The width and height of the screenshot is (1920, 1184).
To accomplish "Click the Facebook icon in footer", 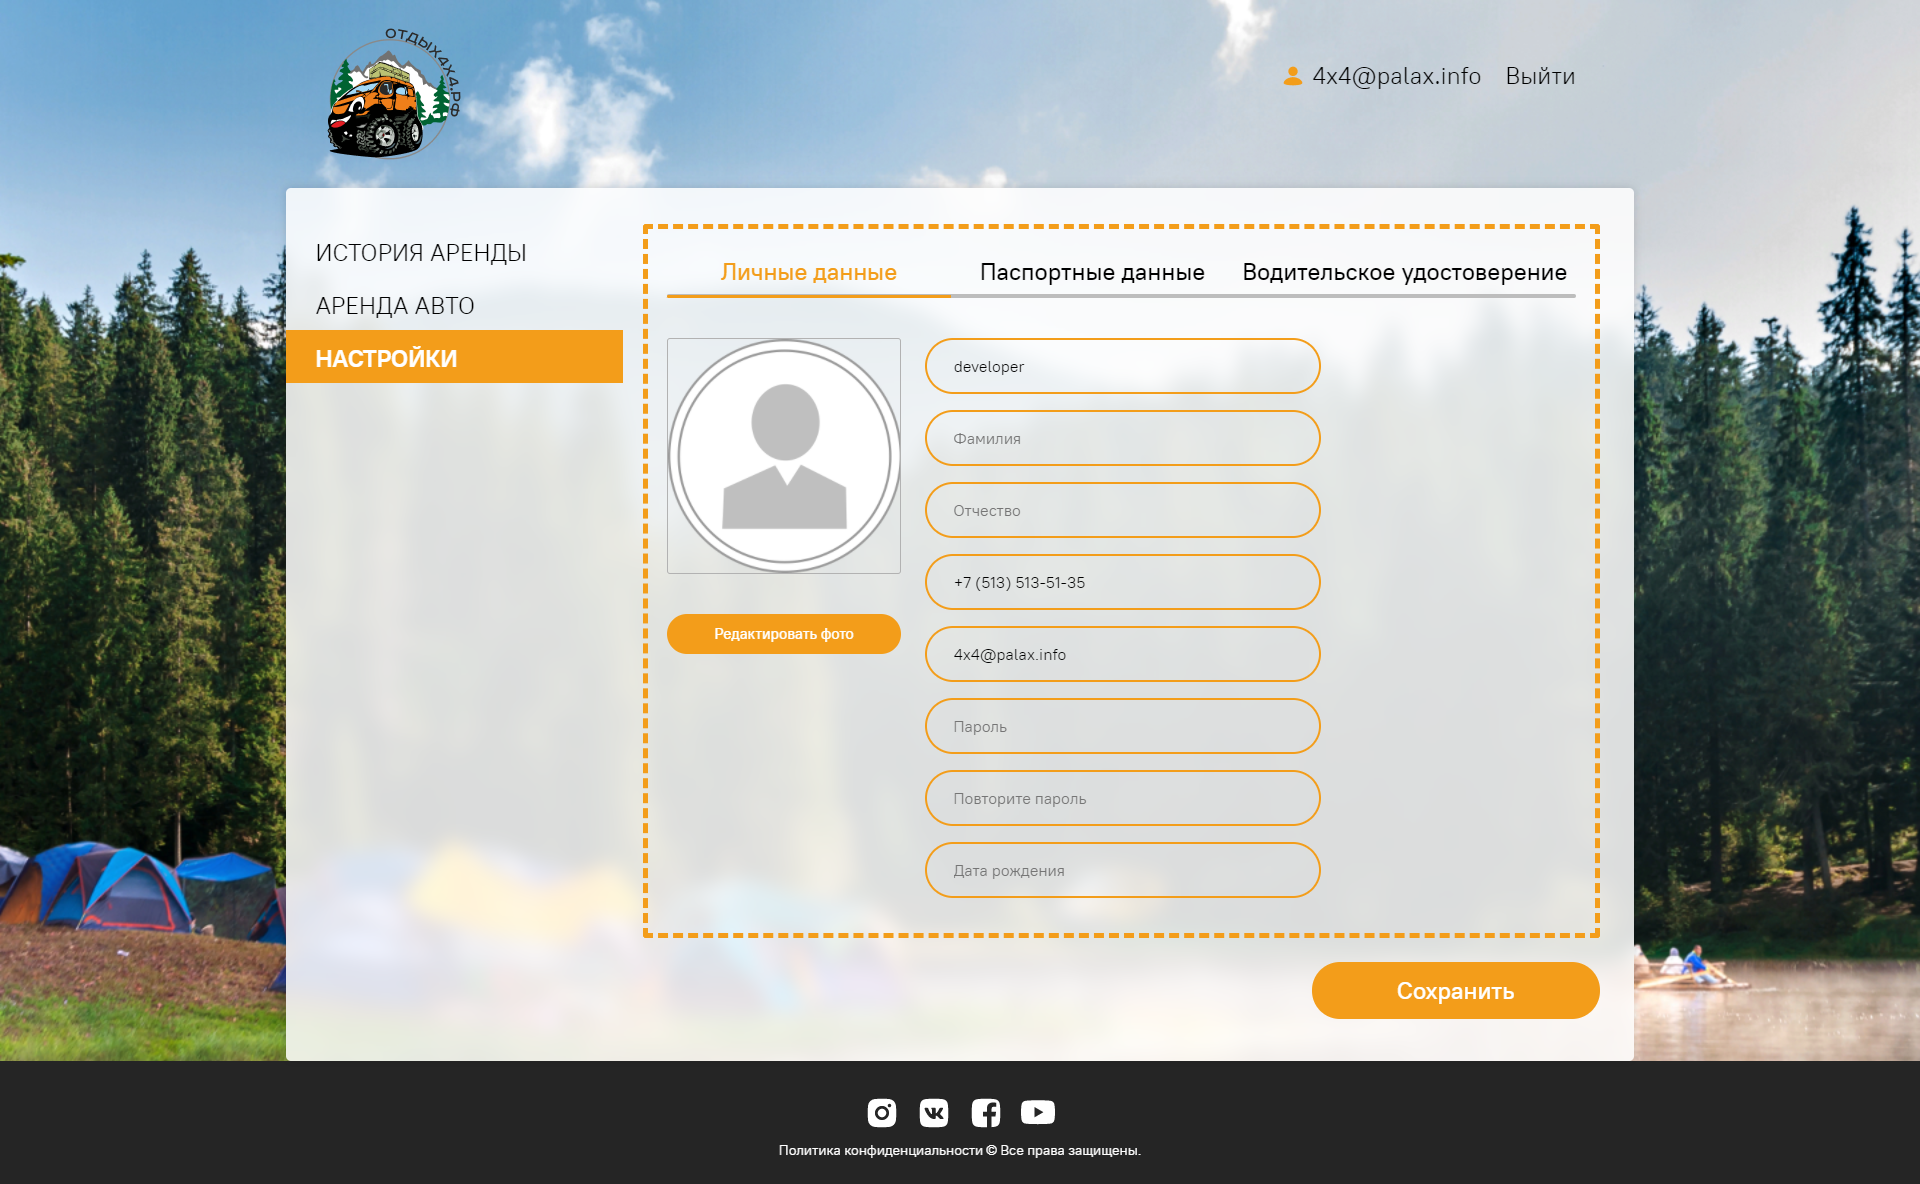I will click(x=985, y=1112).
